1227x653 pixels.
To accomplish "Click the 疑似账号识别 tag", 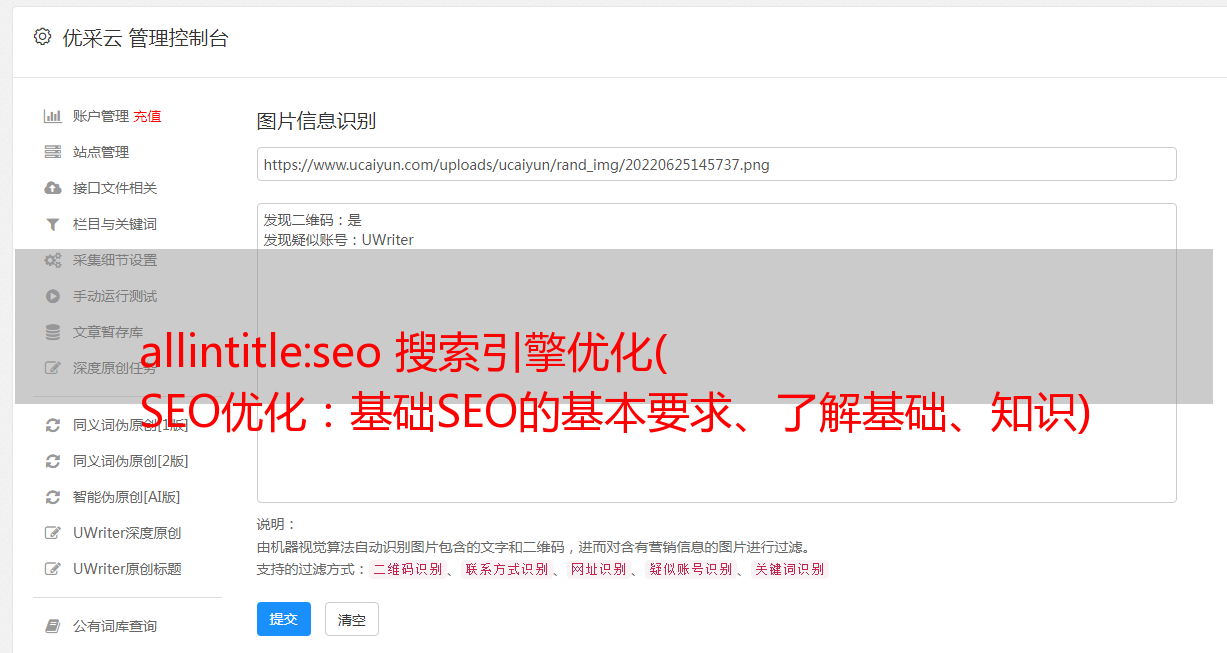I will (x=690, y=569).
